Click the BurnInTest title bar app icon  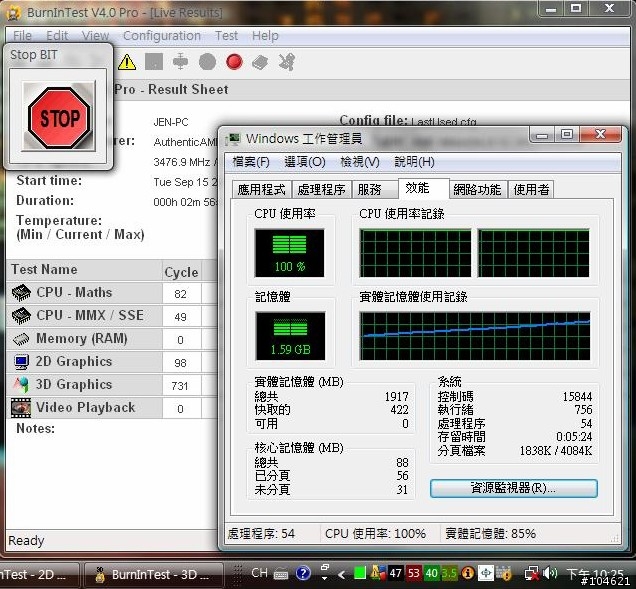pos(14,13)
